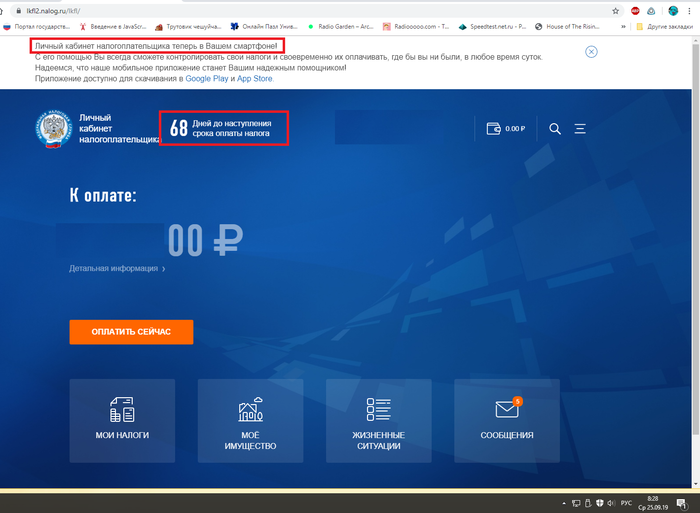
Task: Open the hamburger menu in header
Action: 580,129
